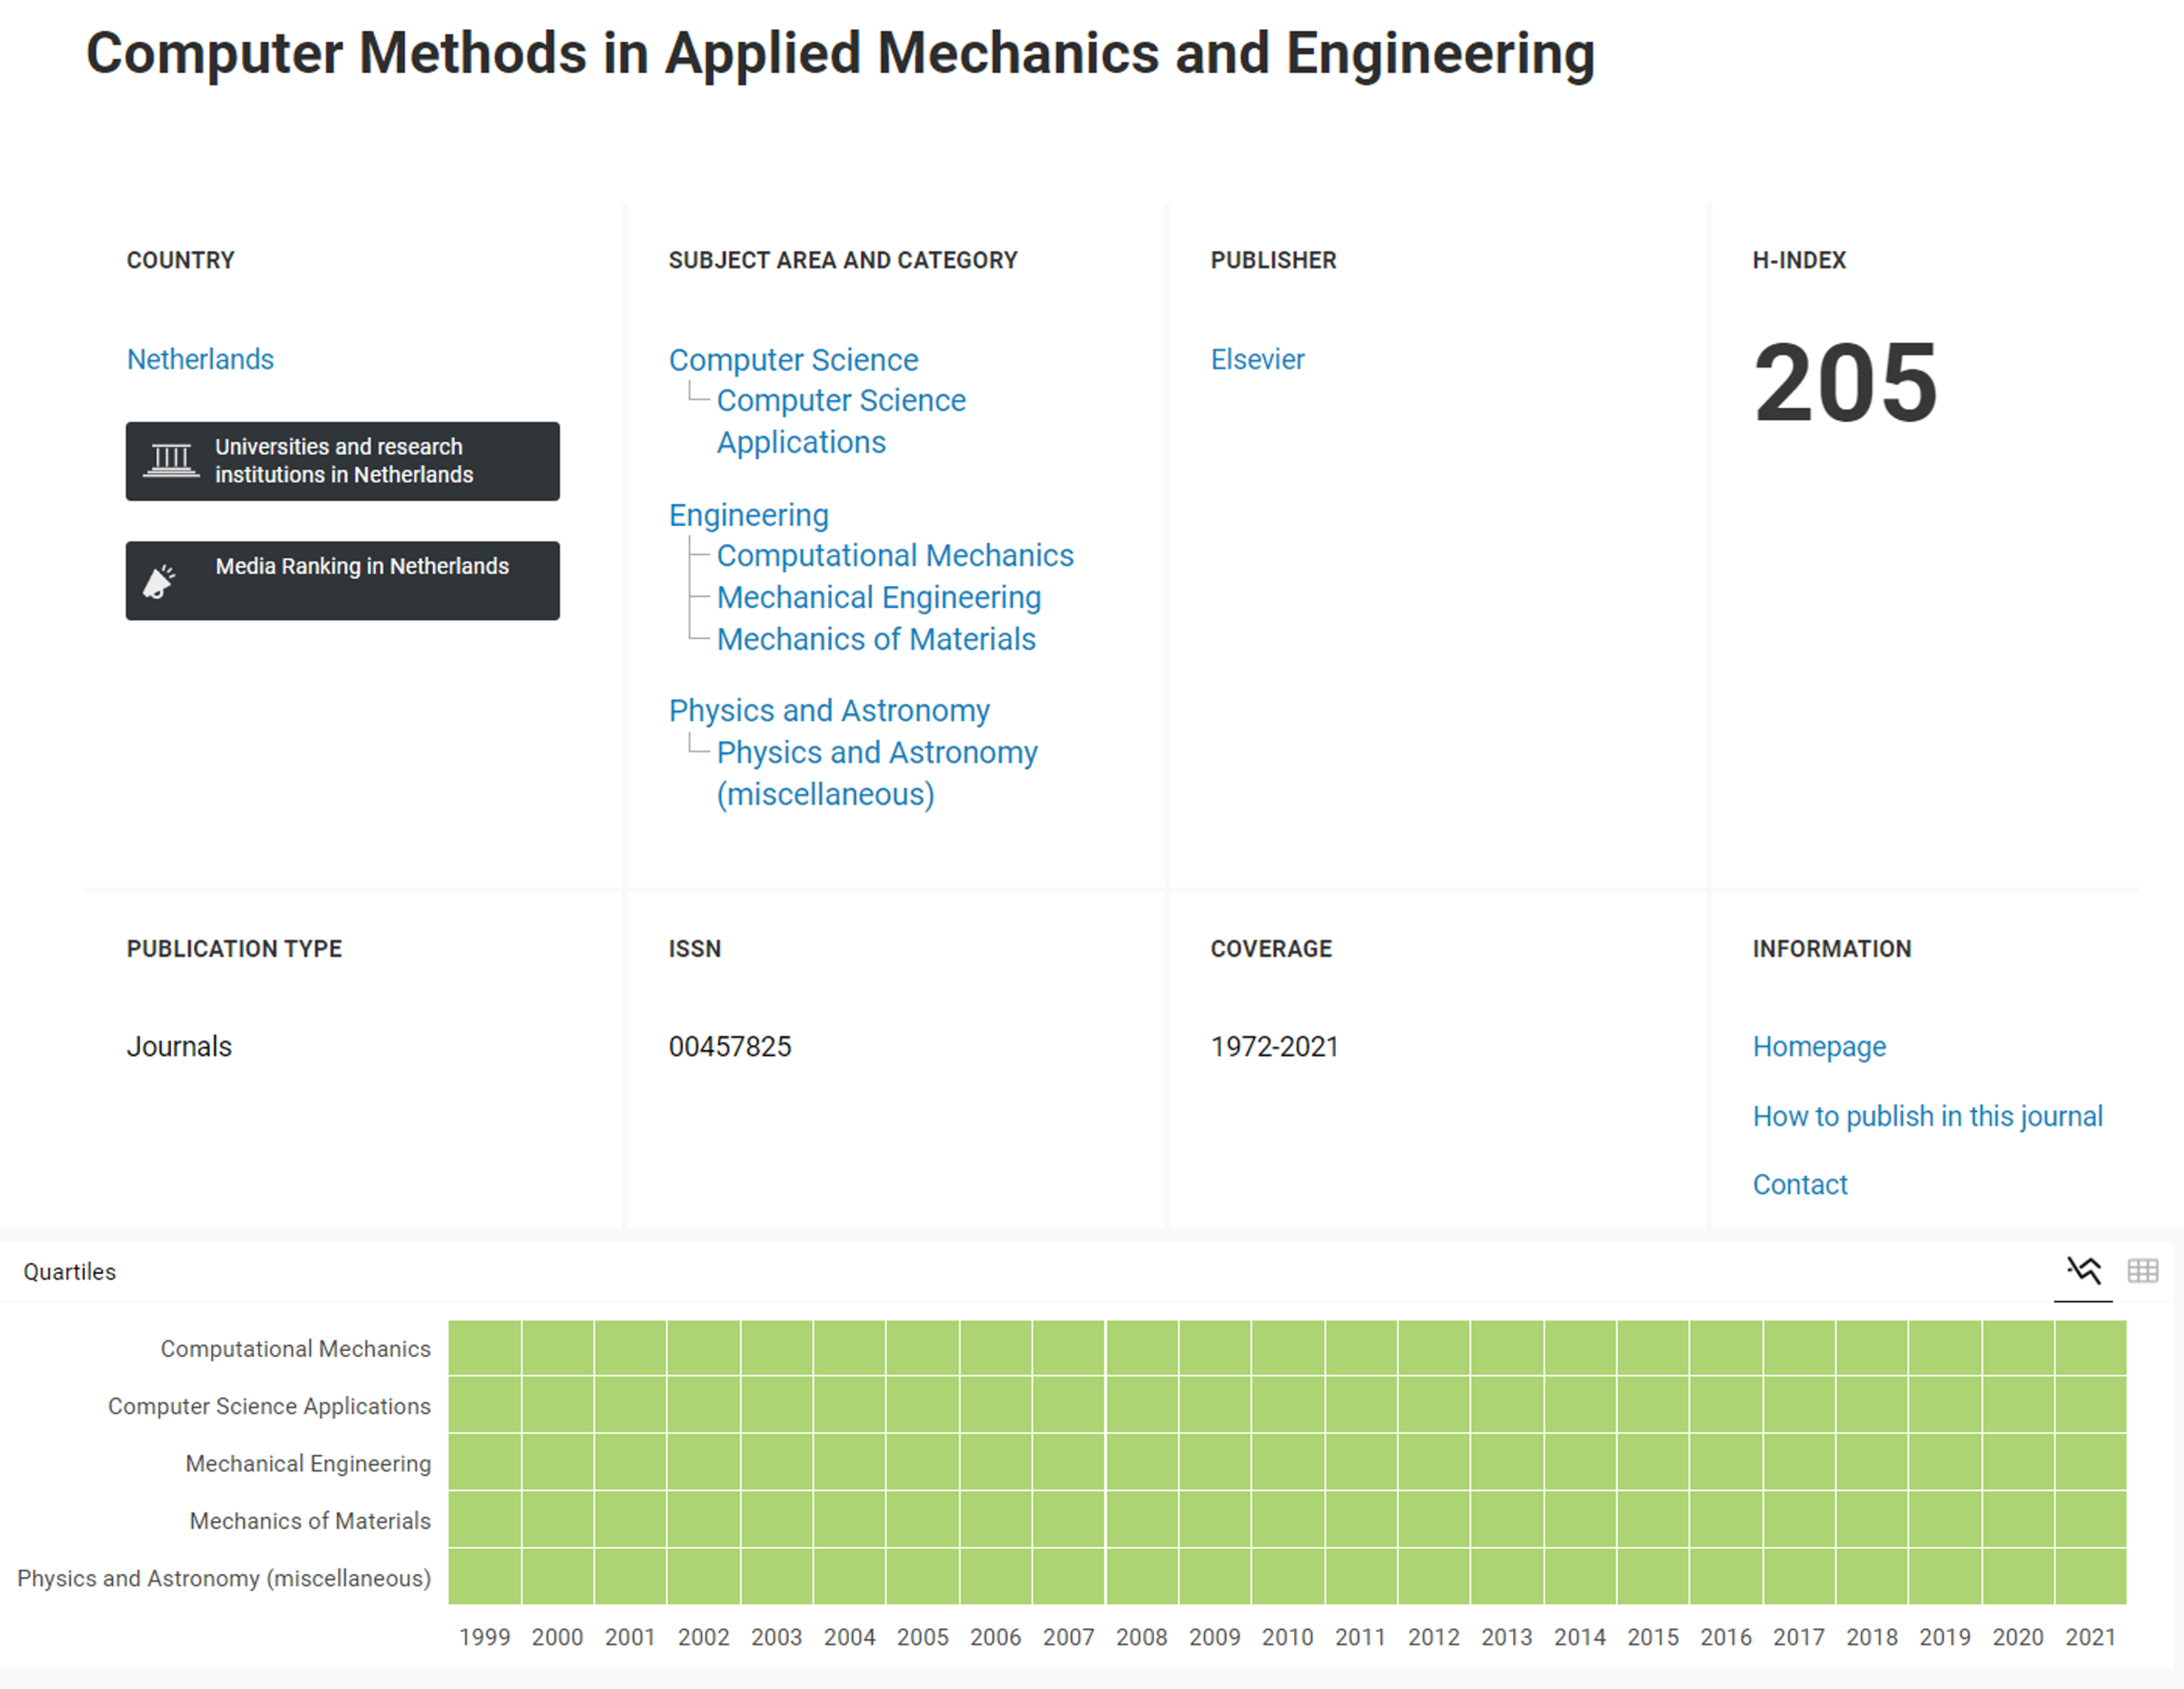
Task: Click the H-INDEX section header
Action: tap(1799, 260)
